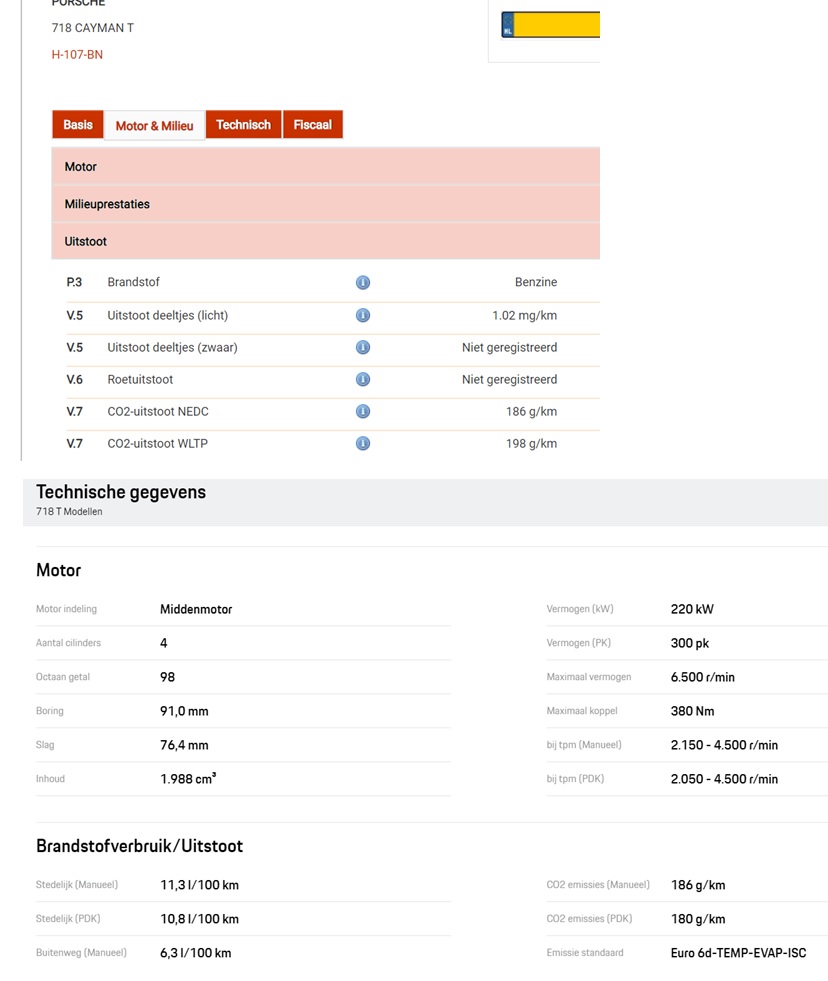Click info icon for CO2-uitstoot NEDC
The image size is (828, 981).
(363, 411)
